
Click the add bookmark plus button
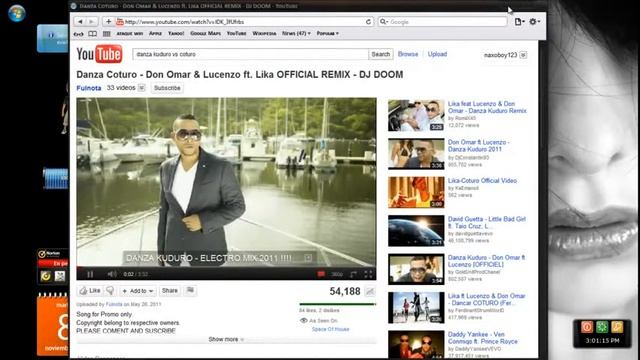click(108, 22)
